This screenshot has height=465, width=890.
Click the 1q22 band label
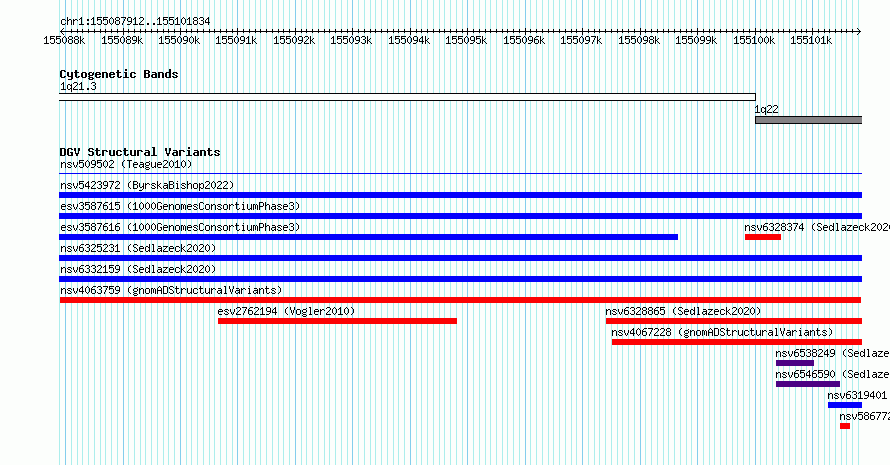(x=766, y=109)
